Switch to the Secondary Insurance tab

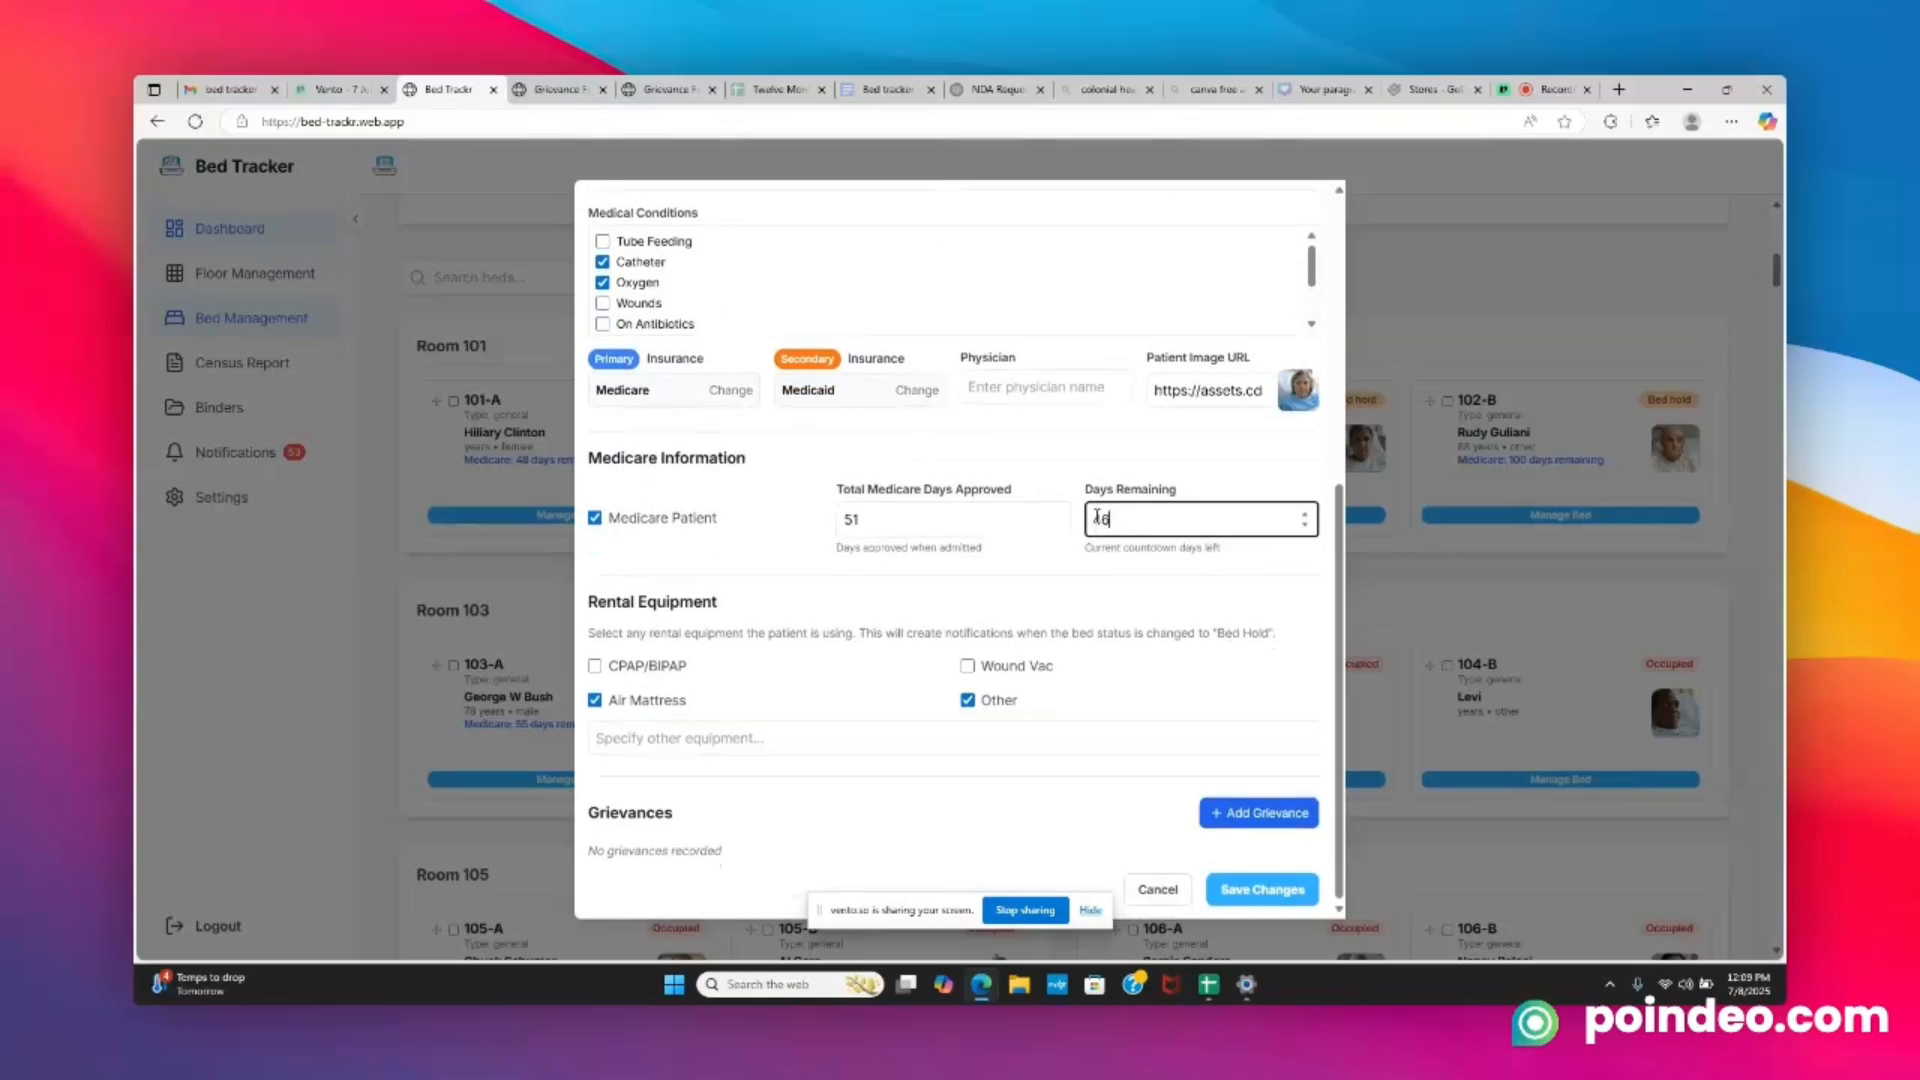[807, 358]
